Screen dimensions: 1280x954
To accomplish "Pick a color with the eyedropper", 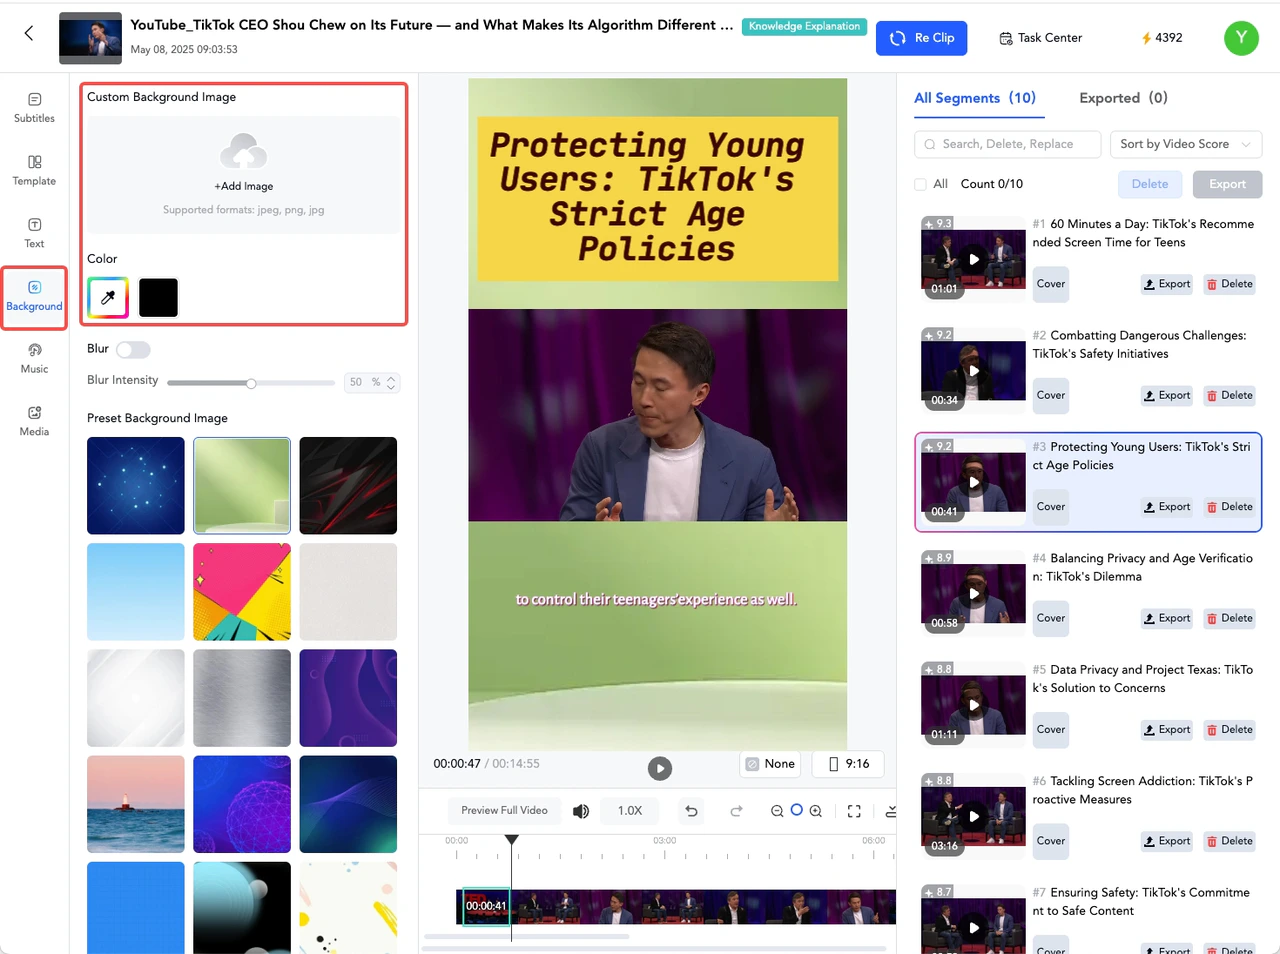I will [x=108, y=297].
